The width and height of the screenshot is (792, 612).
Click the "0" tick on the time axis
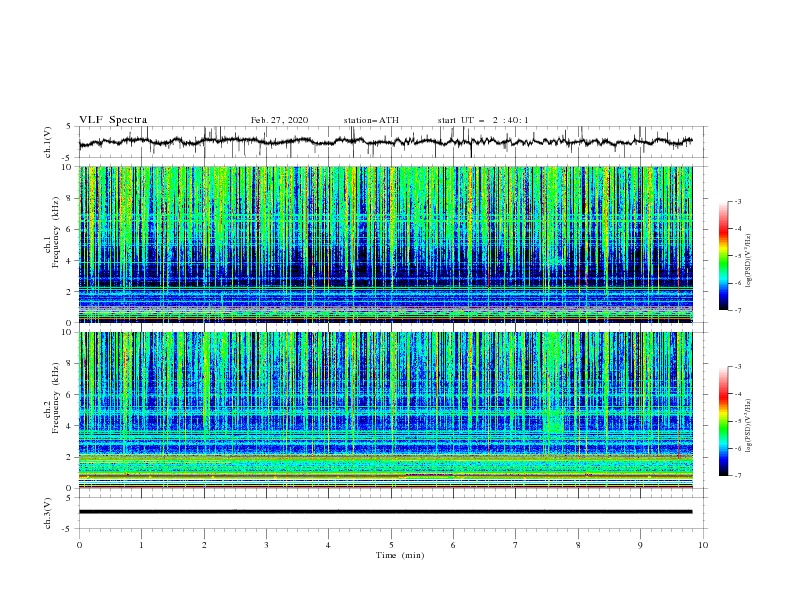click(x=79, y=545)
